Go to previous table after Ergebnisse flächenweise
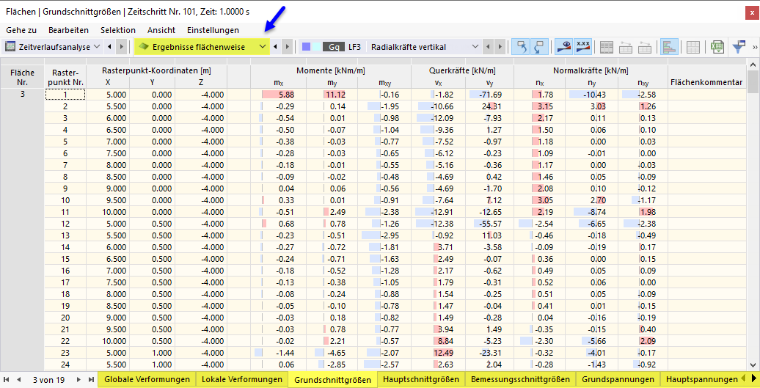The width and height of the screenshot is (760, 388). click(x=275, y=47)
